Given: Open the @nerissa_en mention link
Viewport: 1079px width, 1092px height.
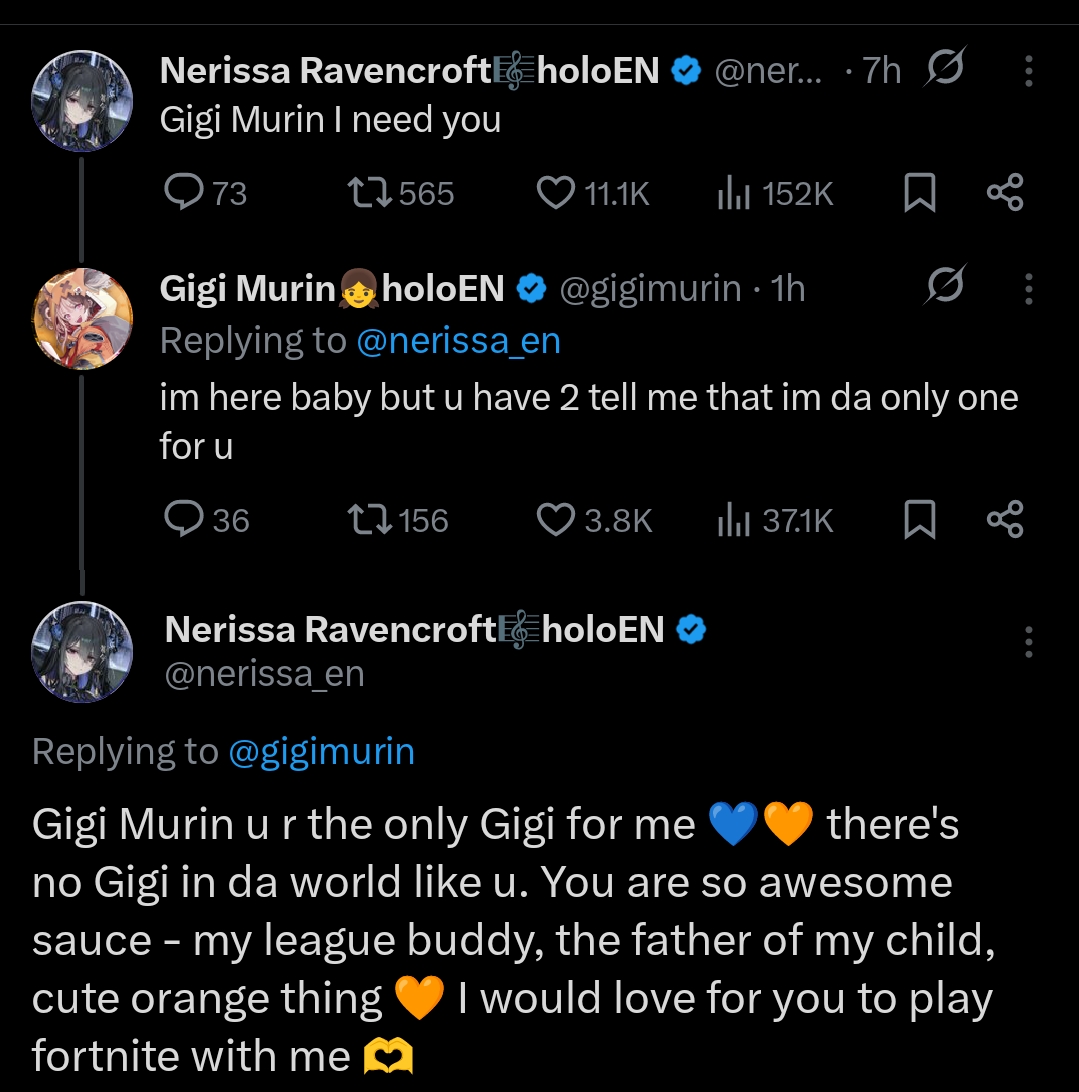Looking at the screenshot, I should pos(458,342).
